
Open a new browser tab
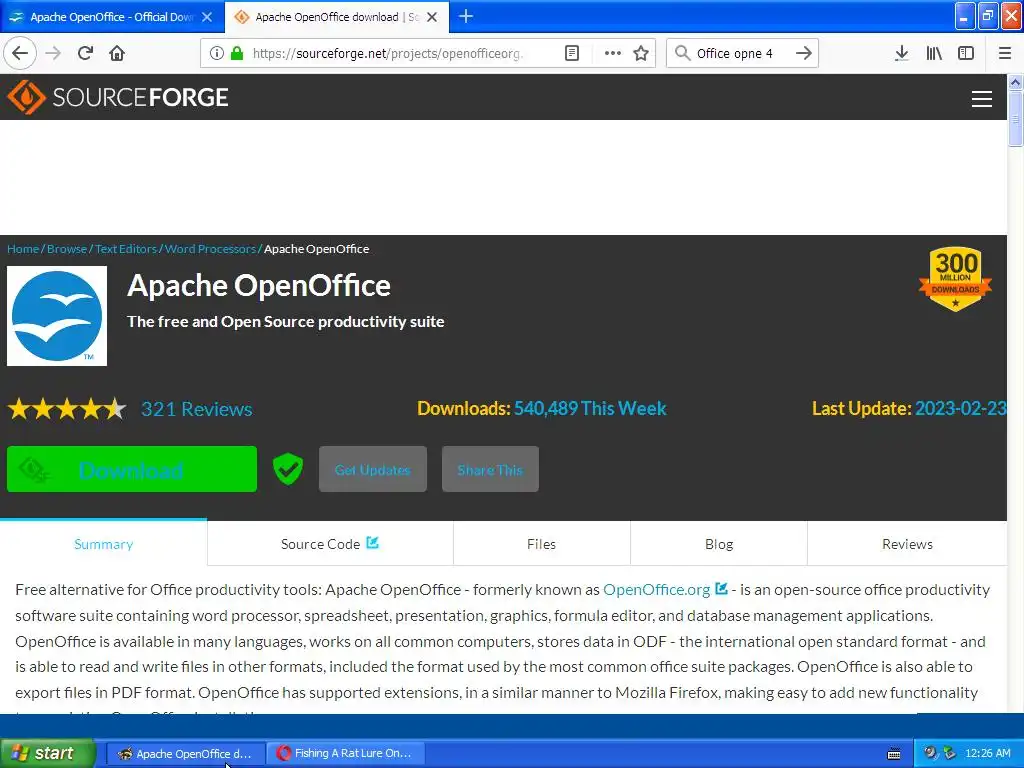click(x=466, y=16)
